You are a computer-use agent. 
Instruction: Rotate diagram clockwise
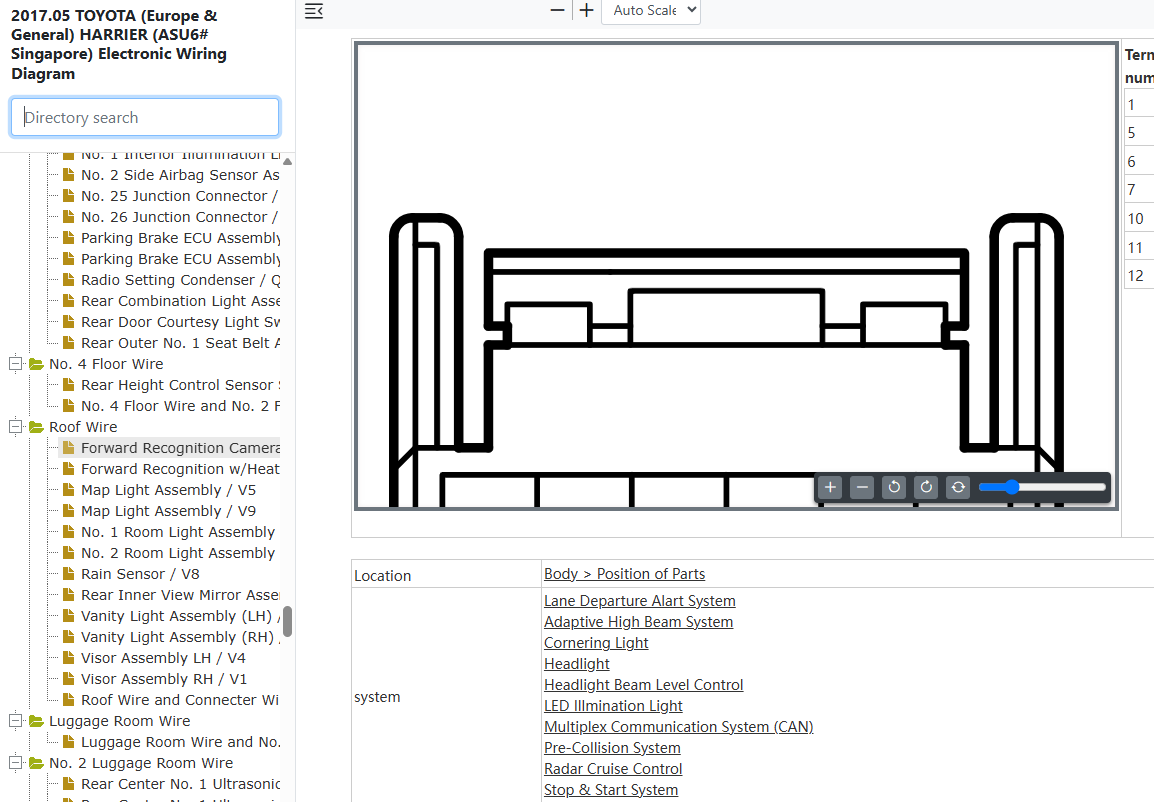pyautogui.click(x=926, y=487)
